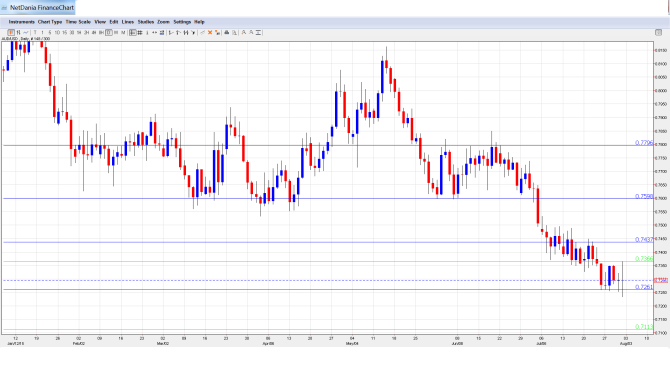Switch to 4H time scale
Image resolution: width=670 pixels, height=377 pixels.
coord(94,32)
